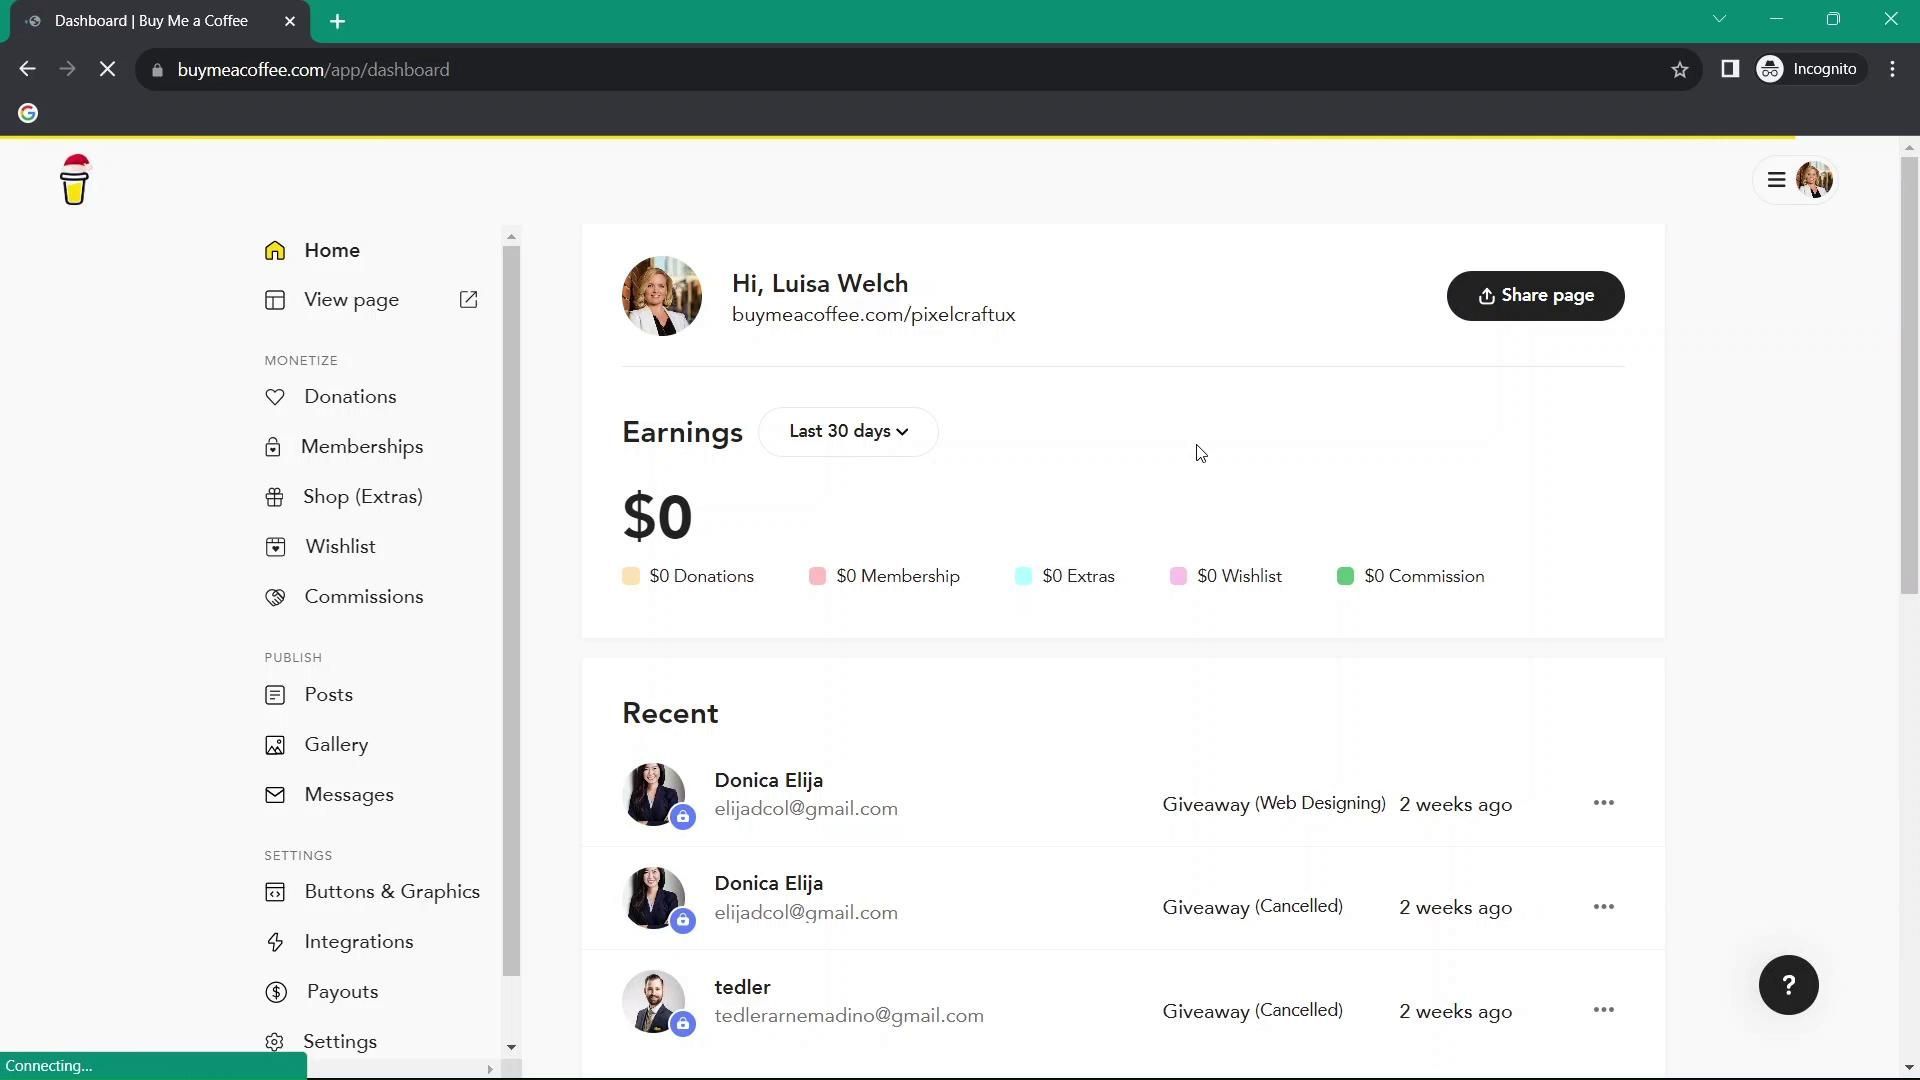
Task: Click the Share page button
Action: coord(1535,296)
